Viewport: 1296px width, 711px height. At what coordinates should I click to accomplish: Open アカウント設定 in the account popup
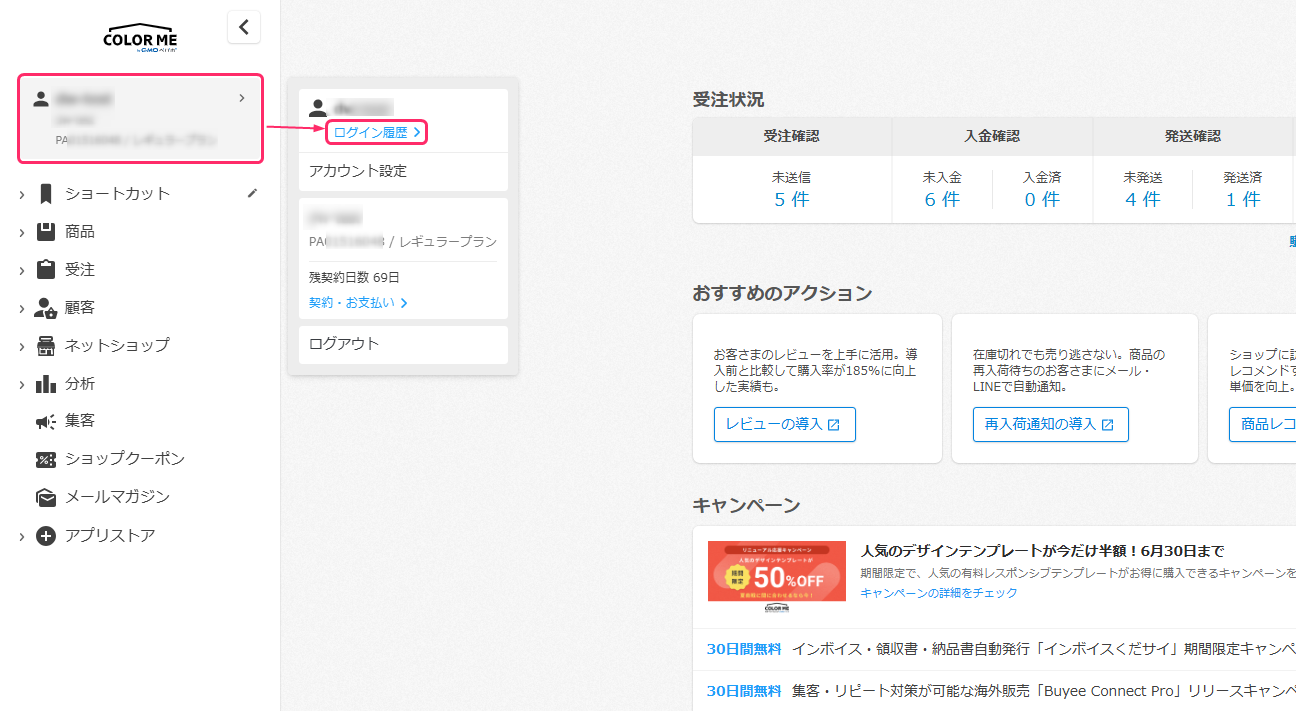click(358, 171)
